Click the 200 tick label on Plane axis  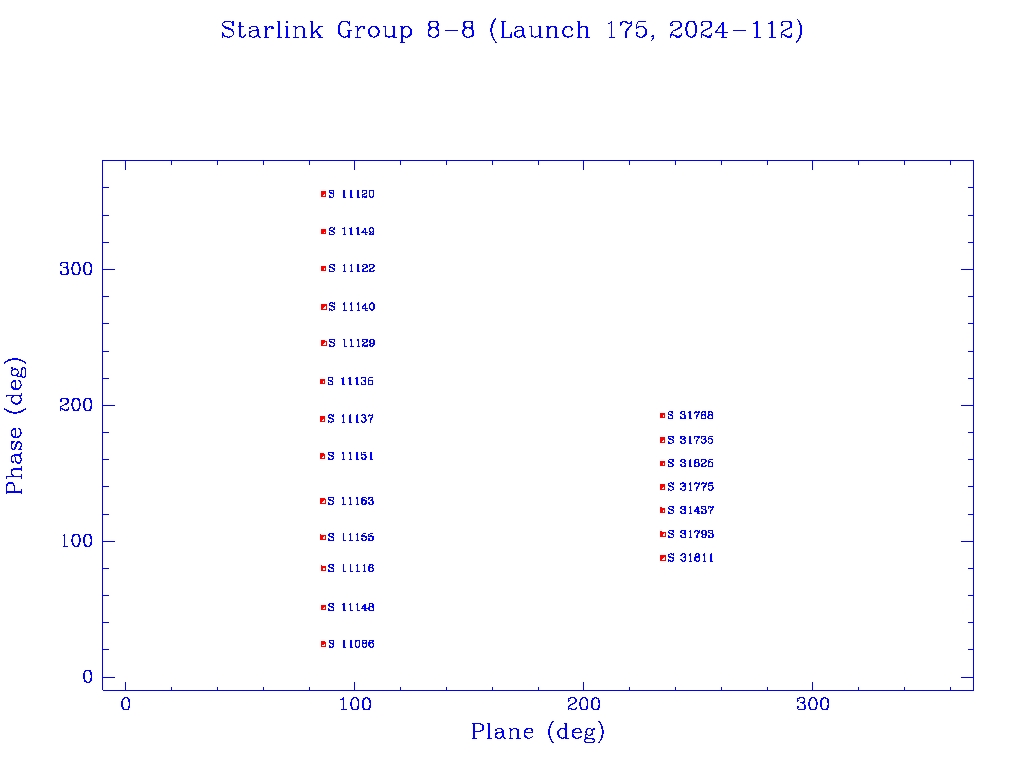pos(583,705)
